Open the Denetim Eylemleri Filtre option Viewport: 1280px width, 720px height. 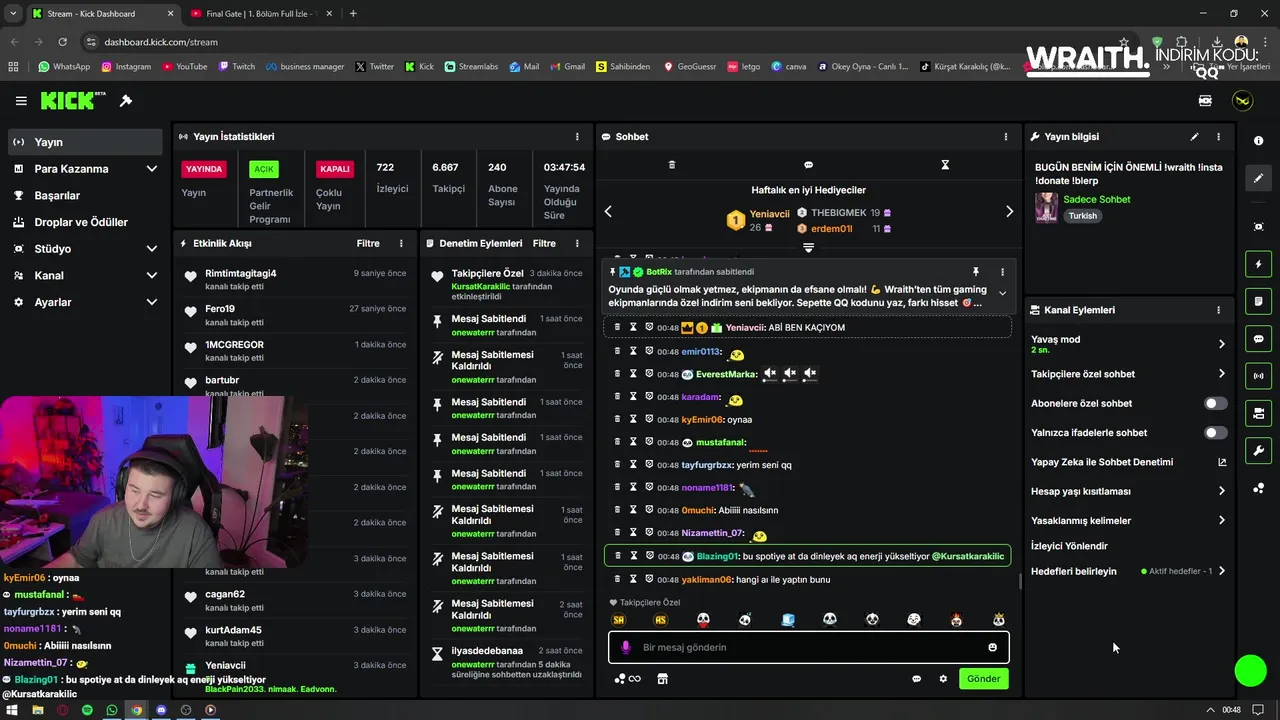544,243
